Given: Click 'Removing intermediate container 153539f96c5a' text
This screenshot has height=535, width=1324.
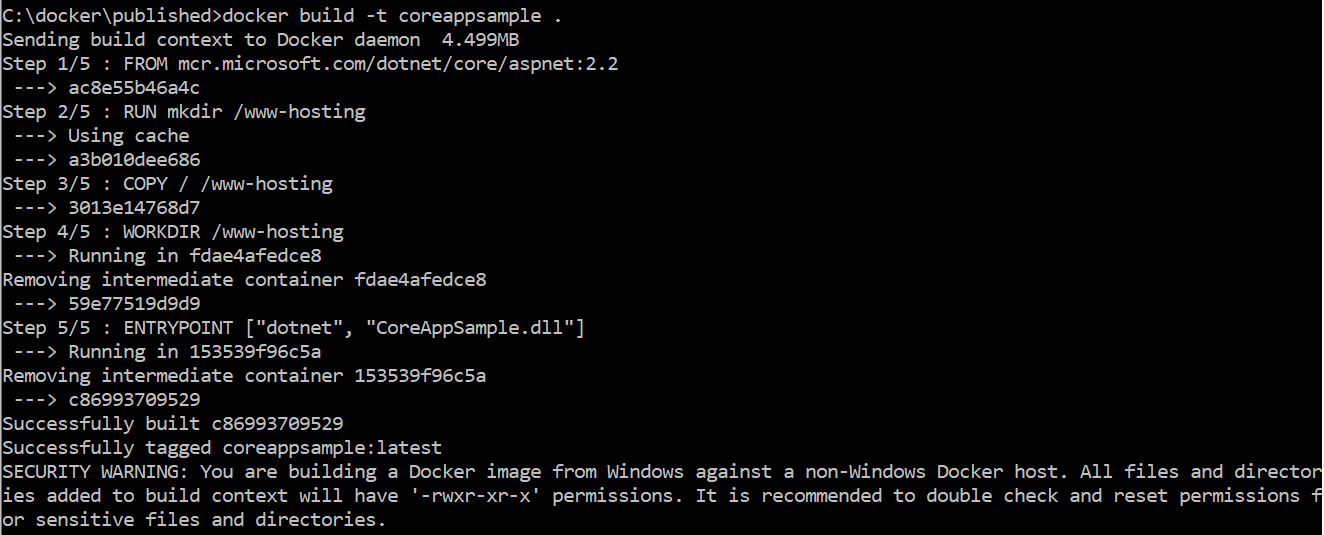Looking at the screenshot, I should point(244,376).
